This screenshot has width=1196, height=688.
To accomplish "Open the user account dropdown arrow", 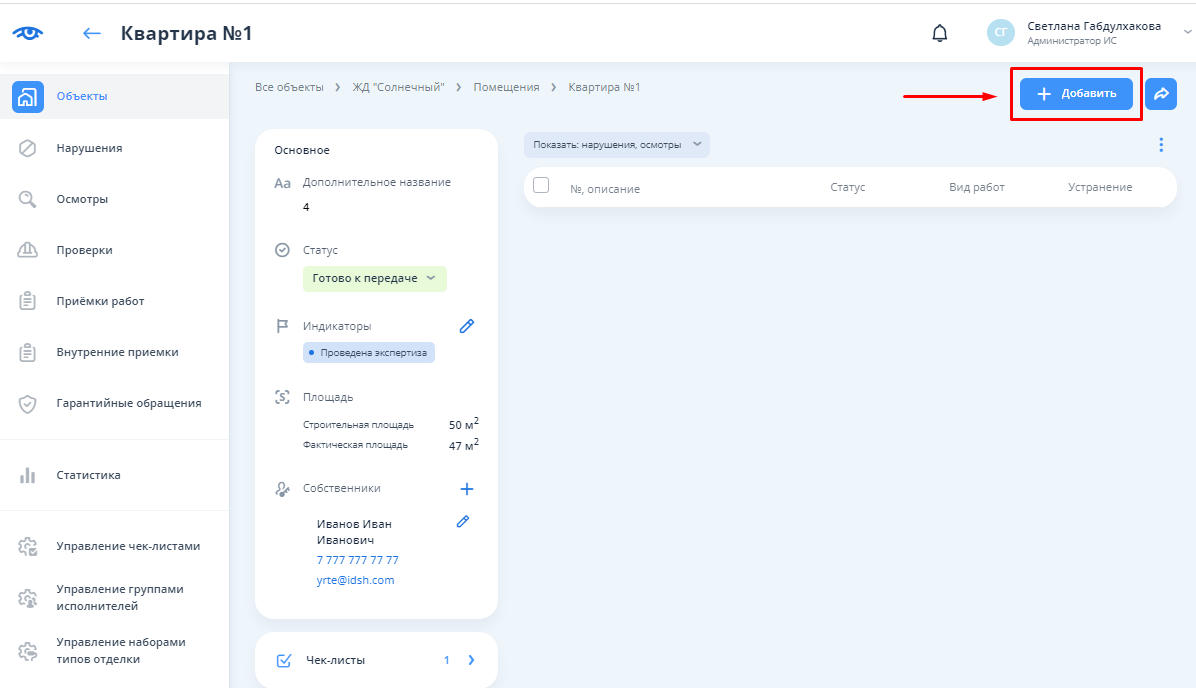I will tap(1187, 32).
